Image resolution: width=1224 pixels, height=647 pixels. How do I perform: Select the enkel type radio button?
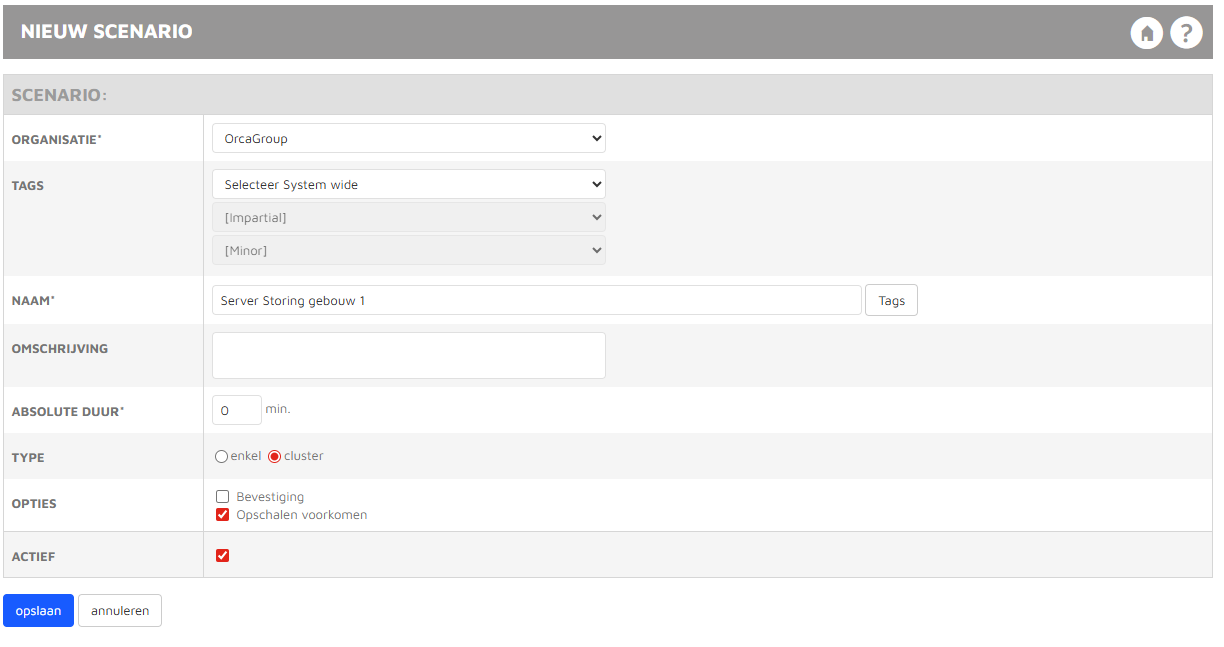click(221, 456)
